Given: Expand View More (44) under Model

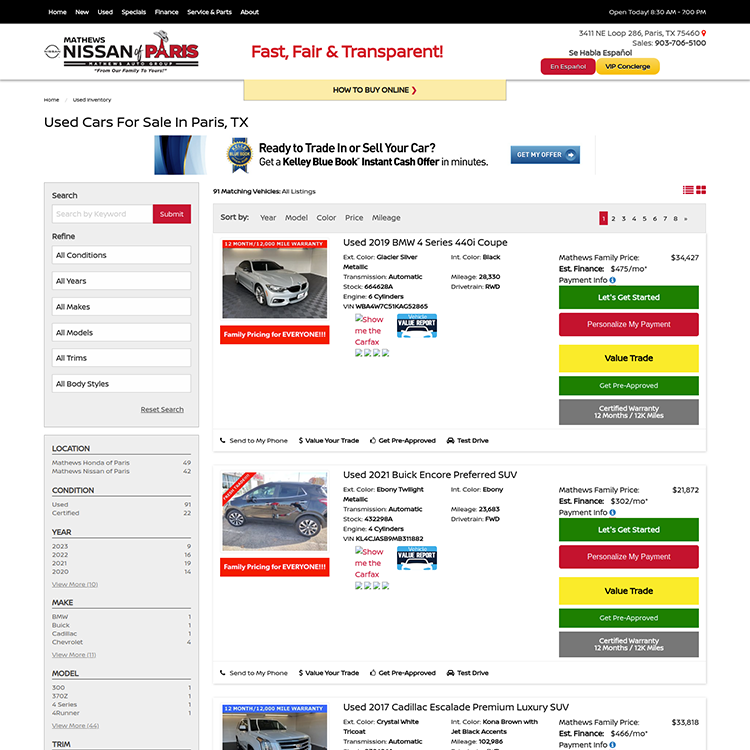Looking at the screenshot, I should tap(75, 726).
